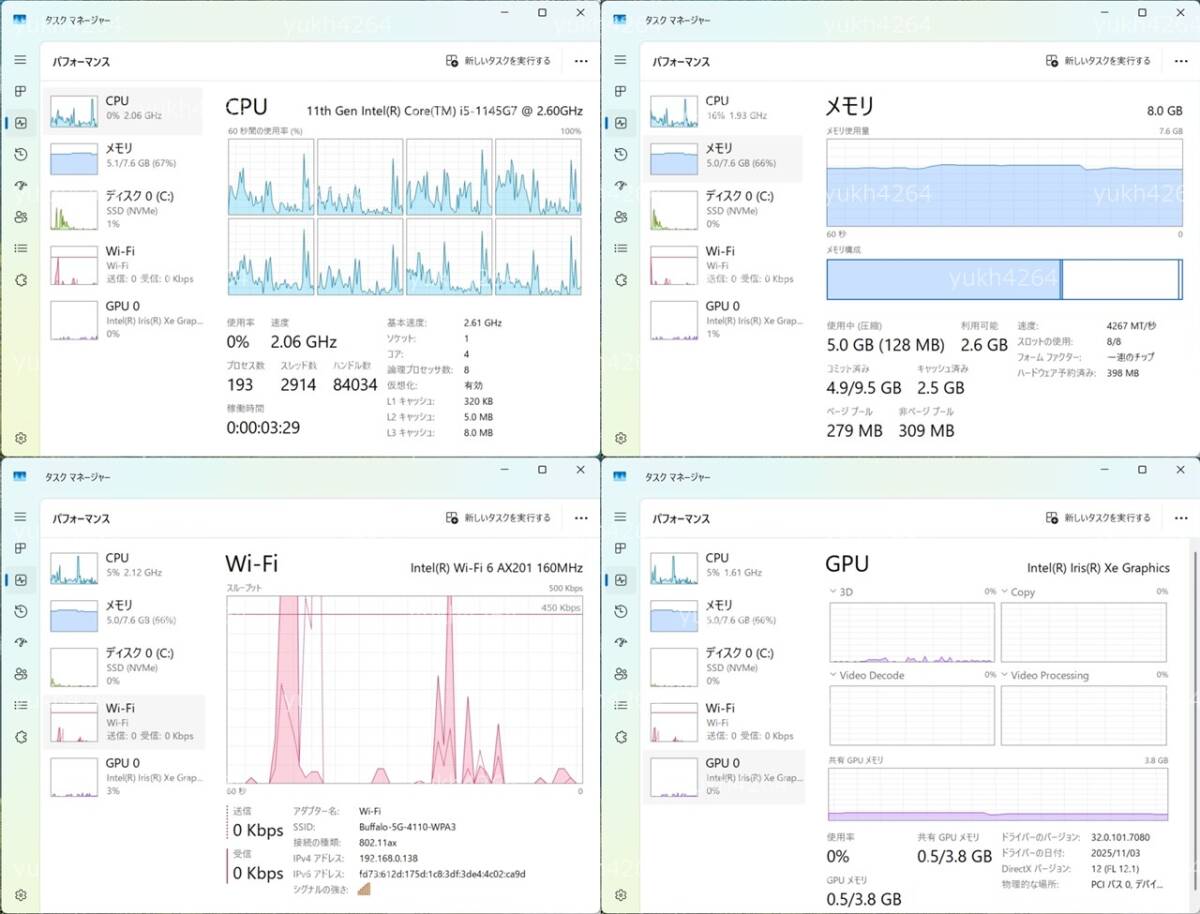The height and width of the screenshot is (914, 1200).
Task: Open Services puzzle icon in Memory details window
Action: point(621,280)
